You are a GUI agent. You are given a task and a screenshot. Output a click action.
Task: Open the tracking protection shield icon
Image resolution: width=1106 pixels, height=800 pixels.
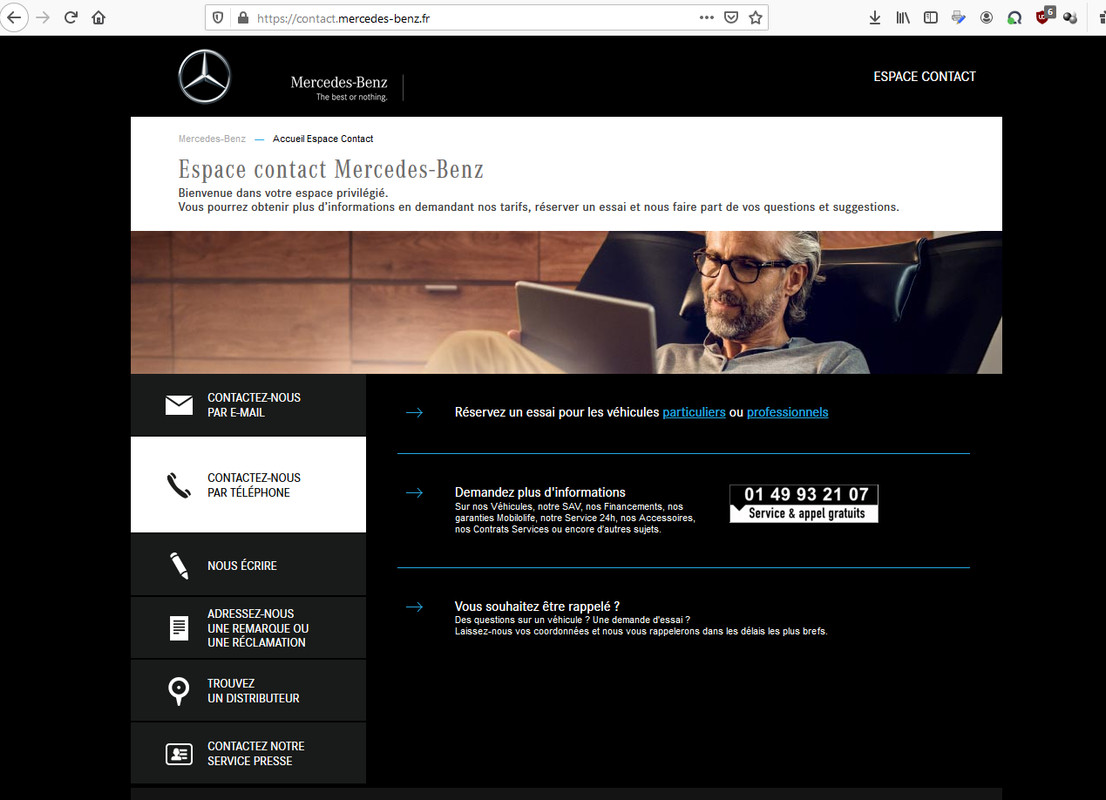pyautogui.click(x=218, y=18)
